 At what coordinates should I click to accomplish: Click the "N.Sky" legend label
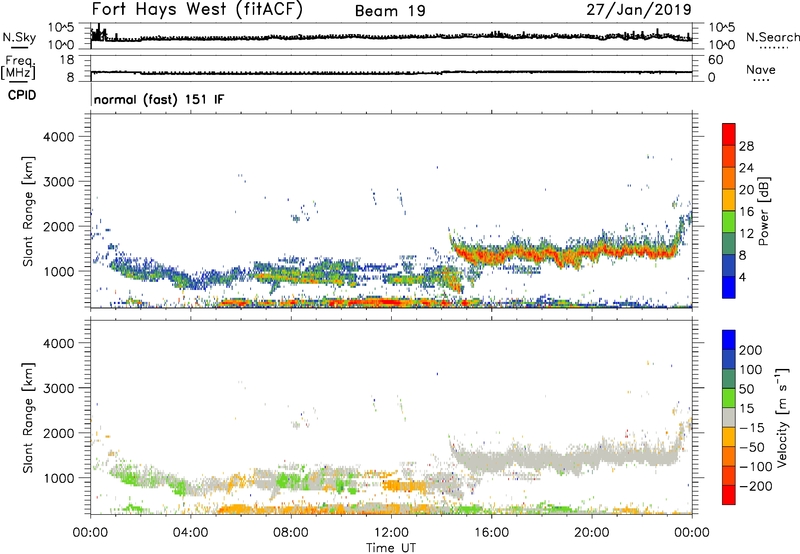tap(19, 37)
